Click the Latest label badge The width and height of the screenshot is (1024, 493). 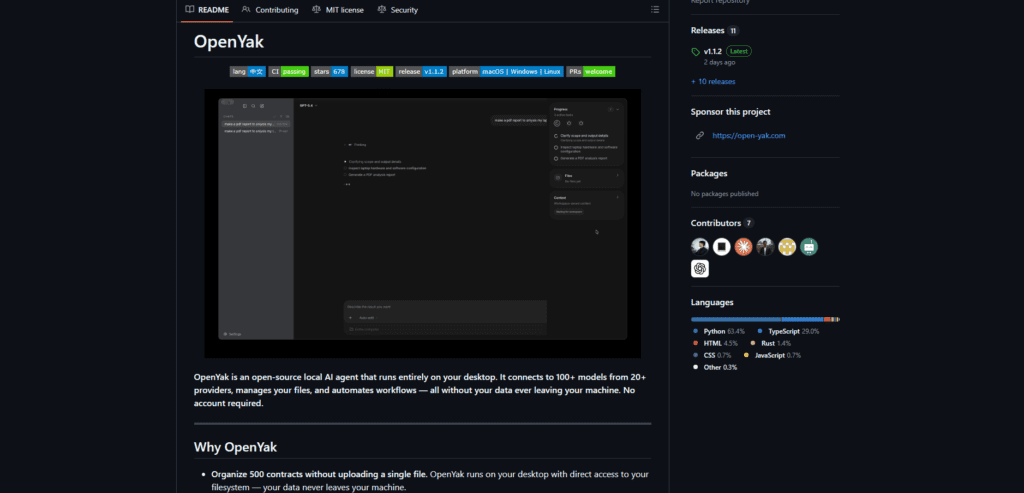(x=739, y=51)
